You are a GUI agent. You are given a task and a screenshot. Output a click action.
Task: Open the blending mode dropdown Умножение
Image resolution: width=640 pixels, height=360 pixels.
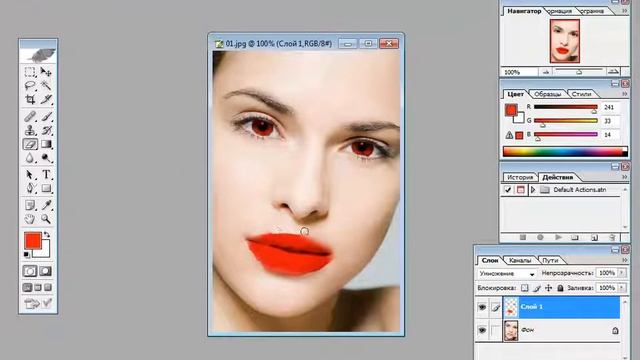tap(507, 273)
